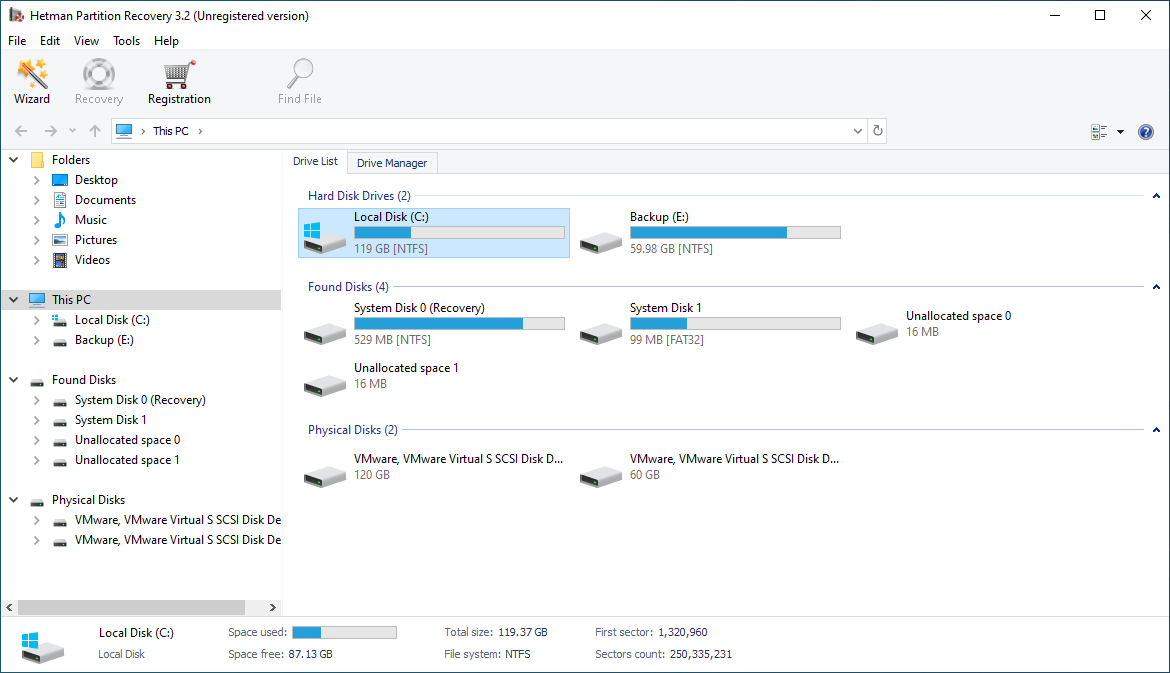1170x673 pixels.
Task: Open the View menu
Action: pyautogui.click(x=86, y=41)
